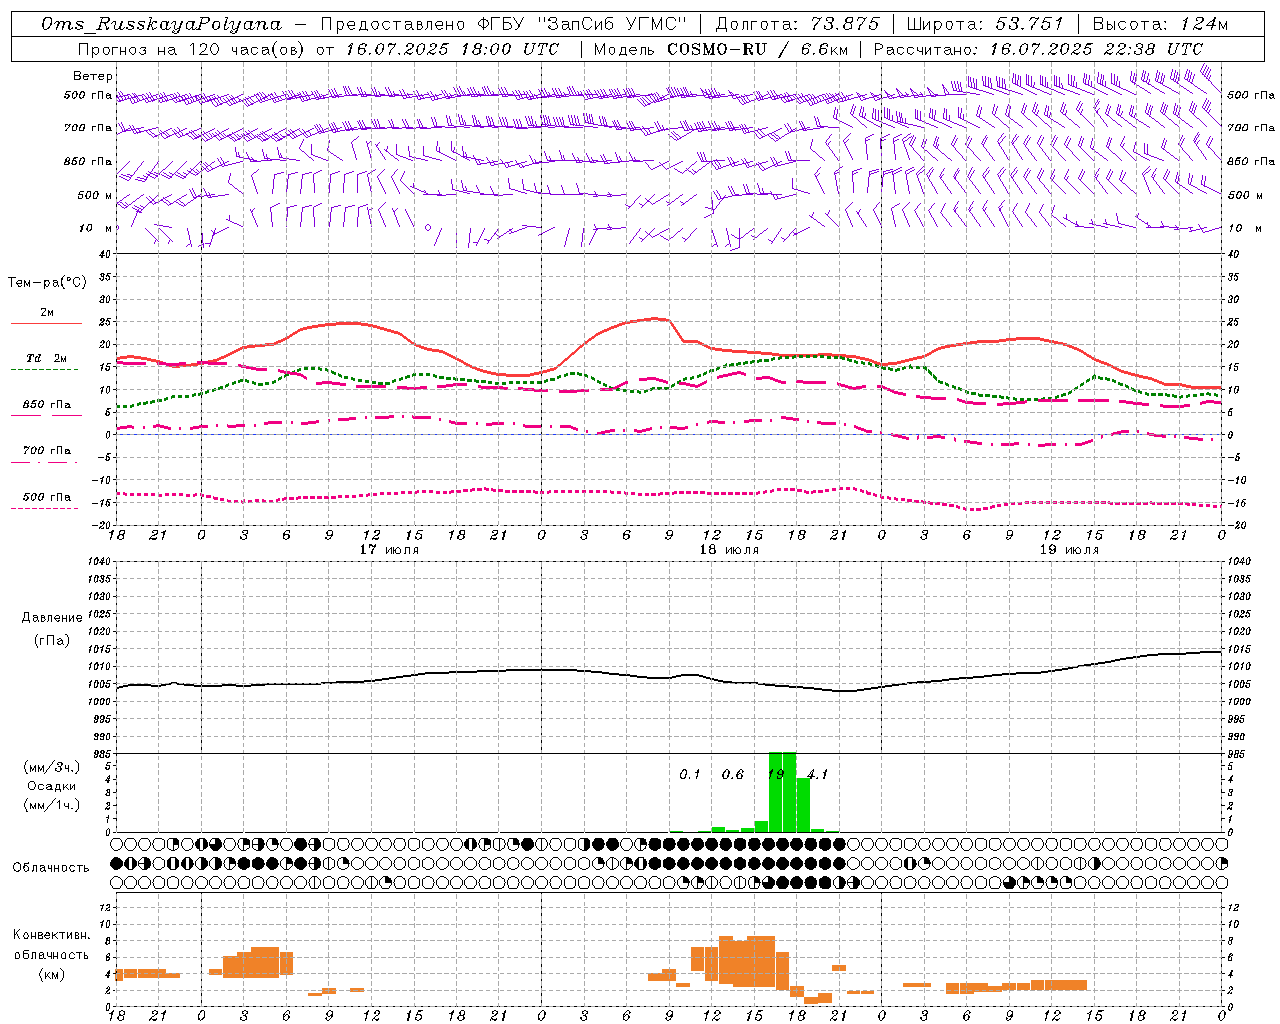Select the 17 июля date label

[x=389, y=550]
